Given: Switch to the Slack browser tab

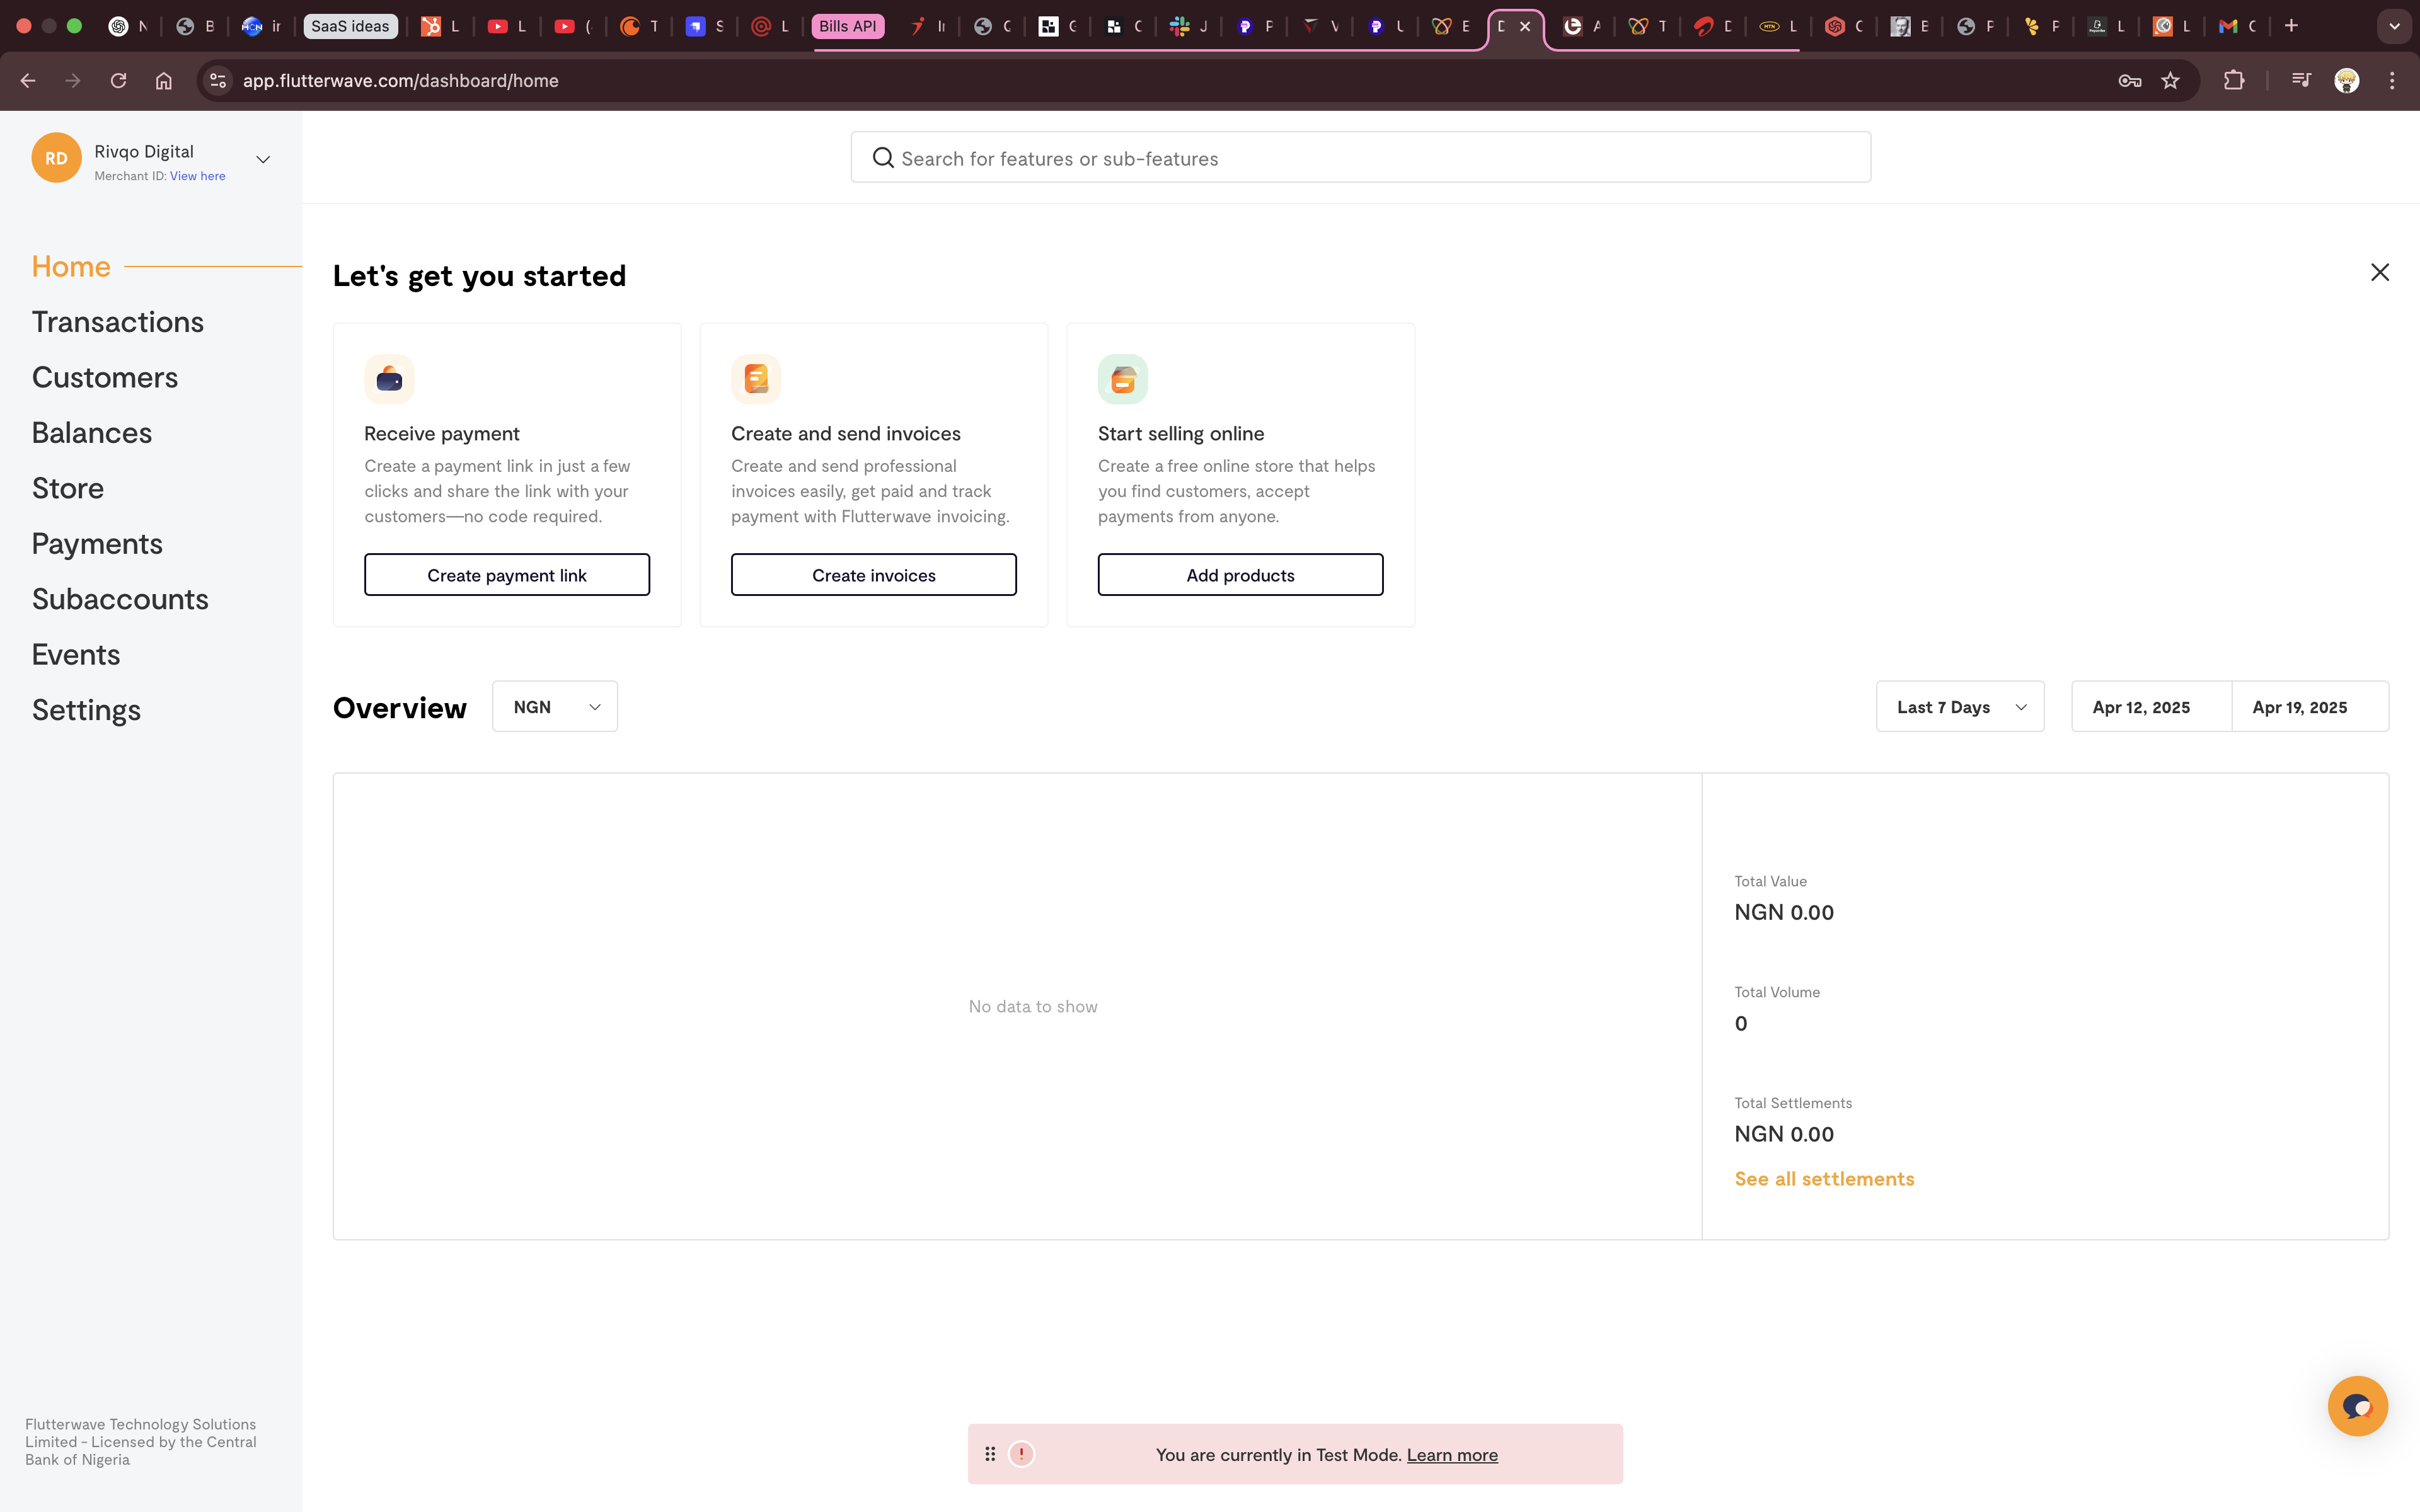Looking at the screenshot, I should (x=1189, y=27).
